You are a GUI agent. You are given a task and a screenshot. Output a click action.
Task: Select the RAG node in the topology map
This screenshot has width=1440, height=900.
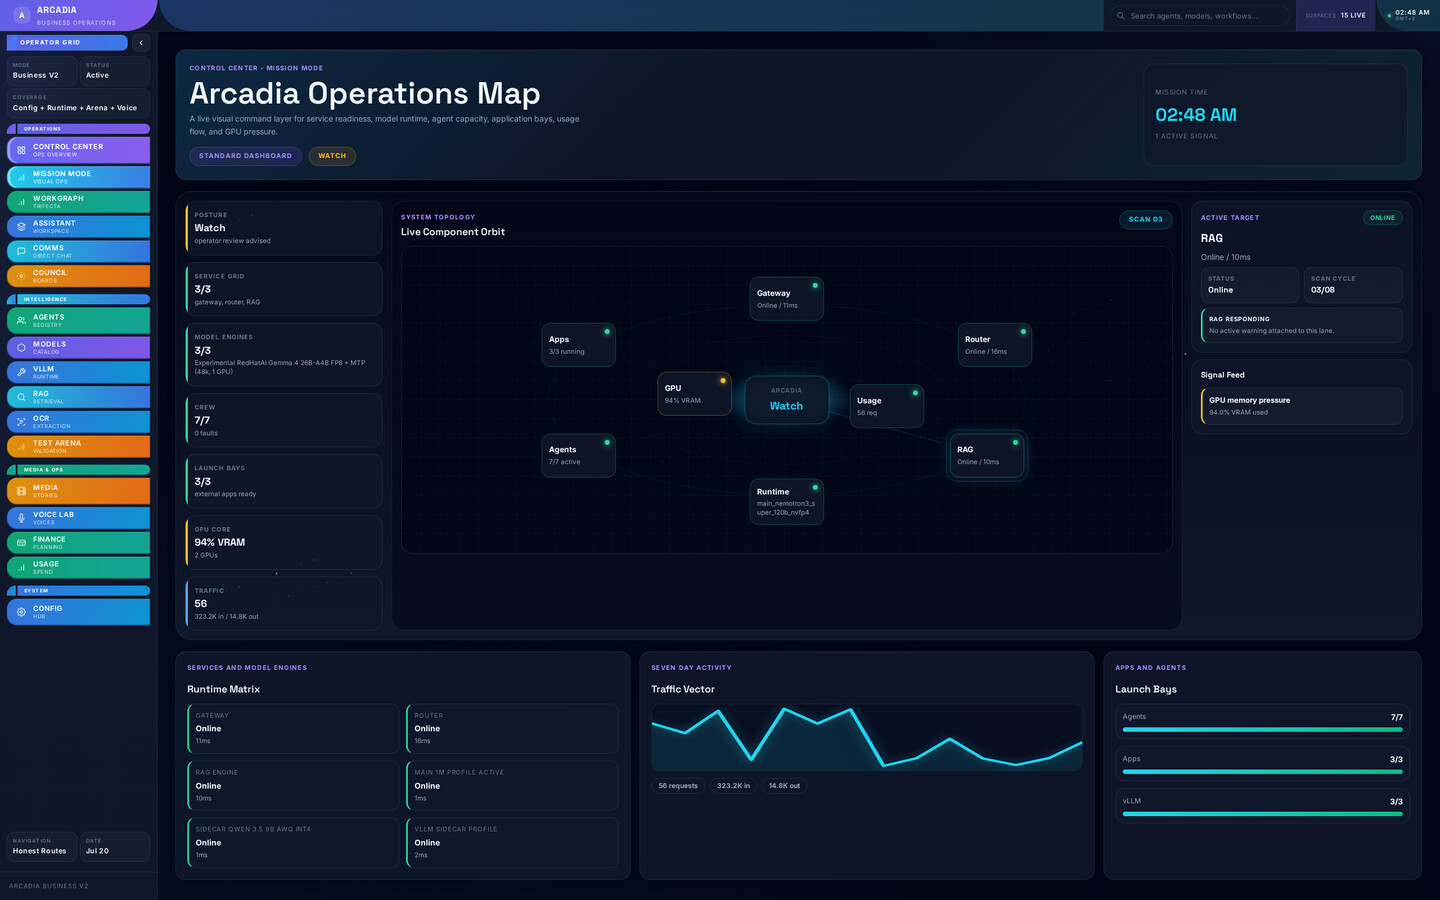click(987, 455)
